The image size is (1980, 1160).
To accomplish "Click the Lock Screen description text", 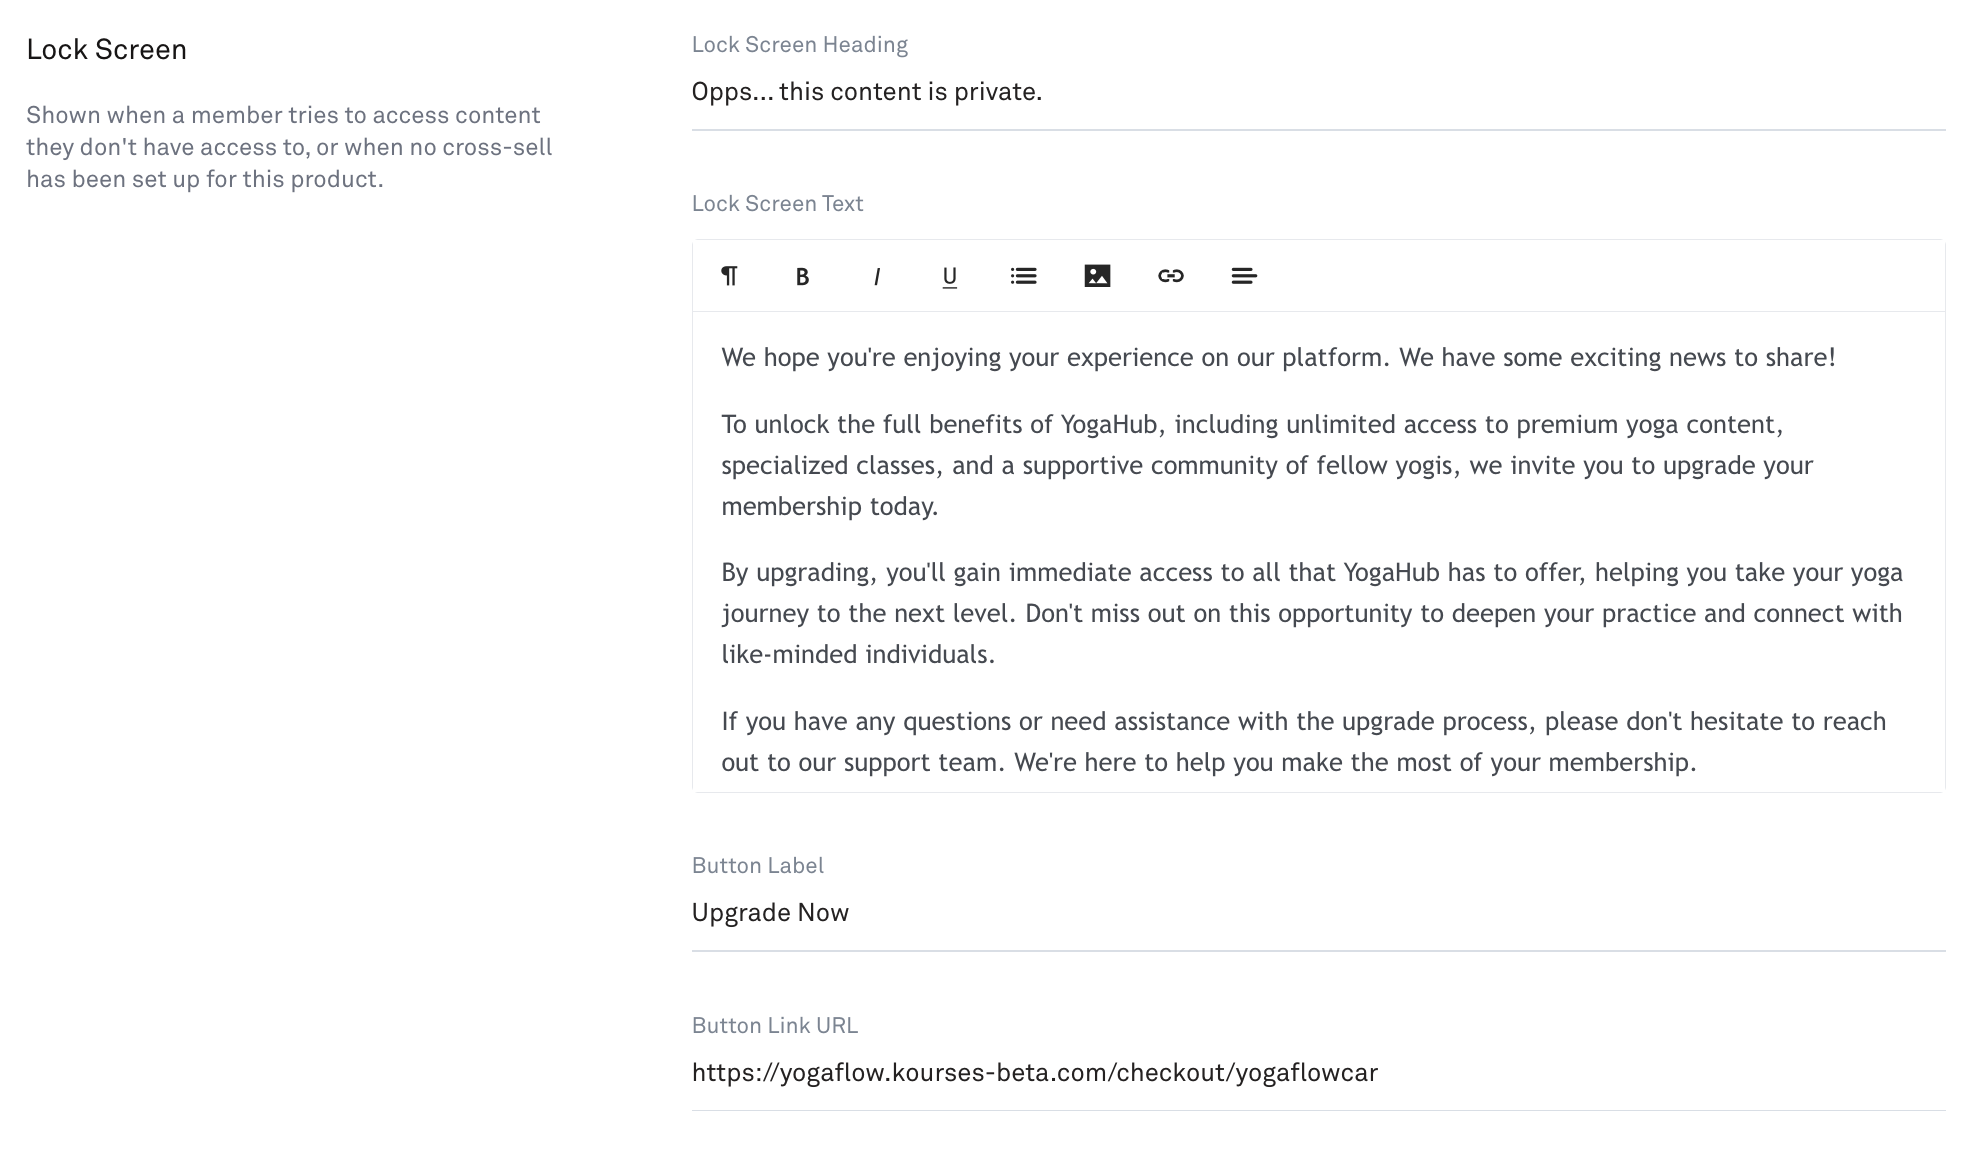I will (290, 147).
